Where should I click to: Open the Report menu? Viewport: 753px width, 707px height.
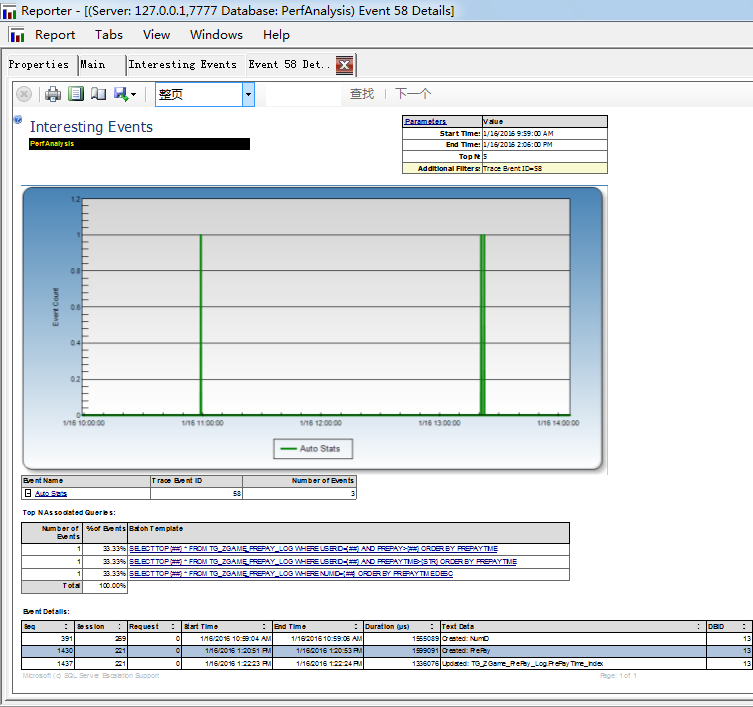(55, 35)
